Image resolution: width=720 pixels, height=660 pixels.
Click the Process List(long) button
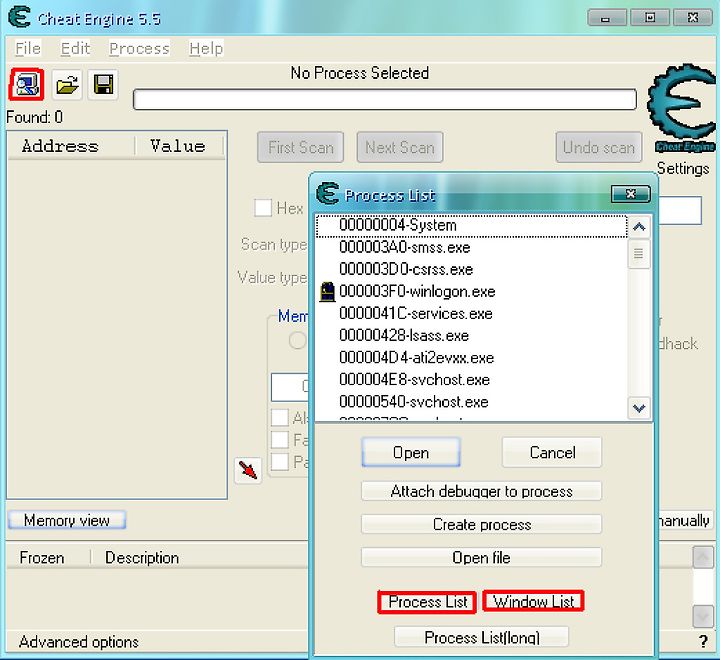481,637
